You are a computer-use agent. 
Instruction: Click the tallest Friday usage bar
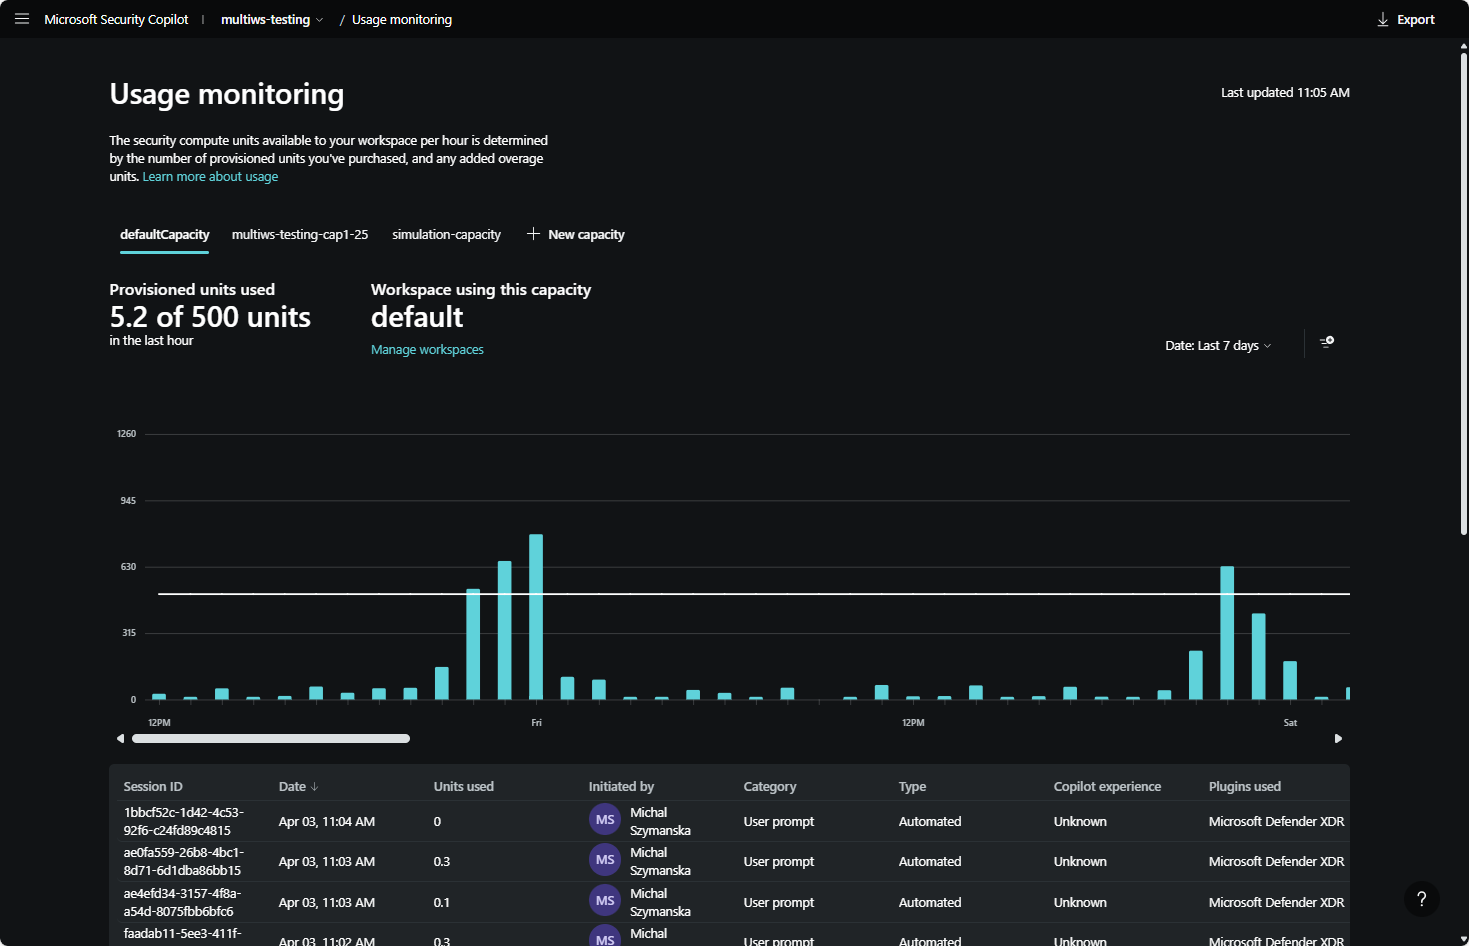click(x=536, y=617)
